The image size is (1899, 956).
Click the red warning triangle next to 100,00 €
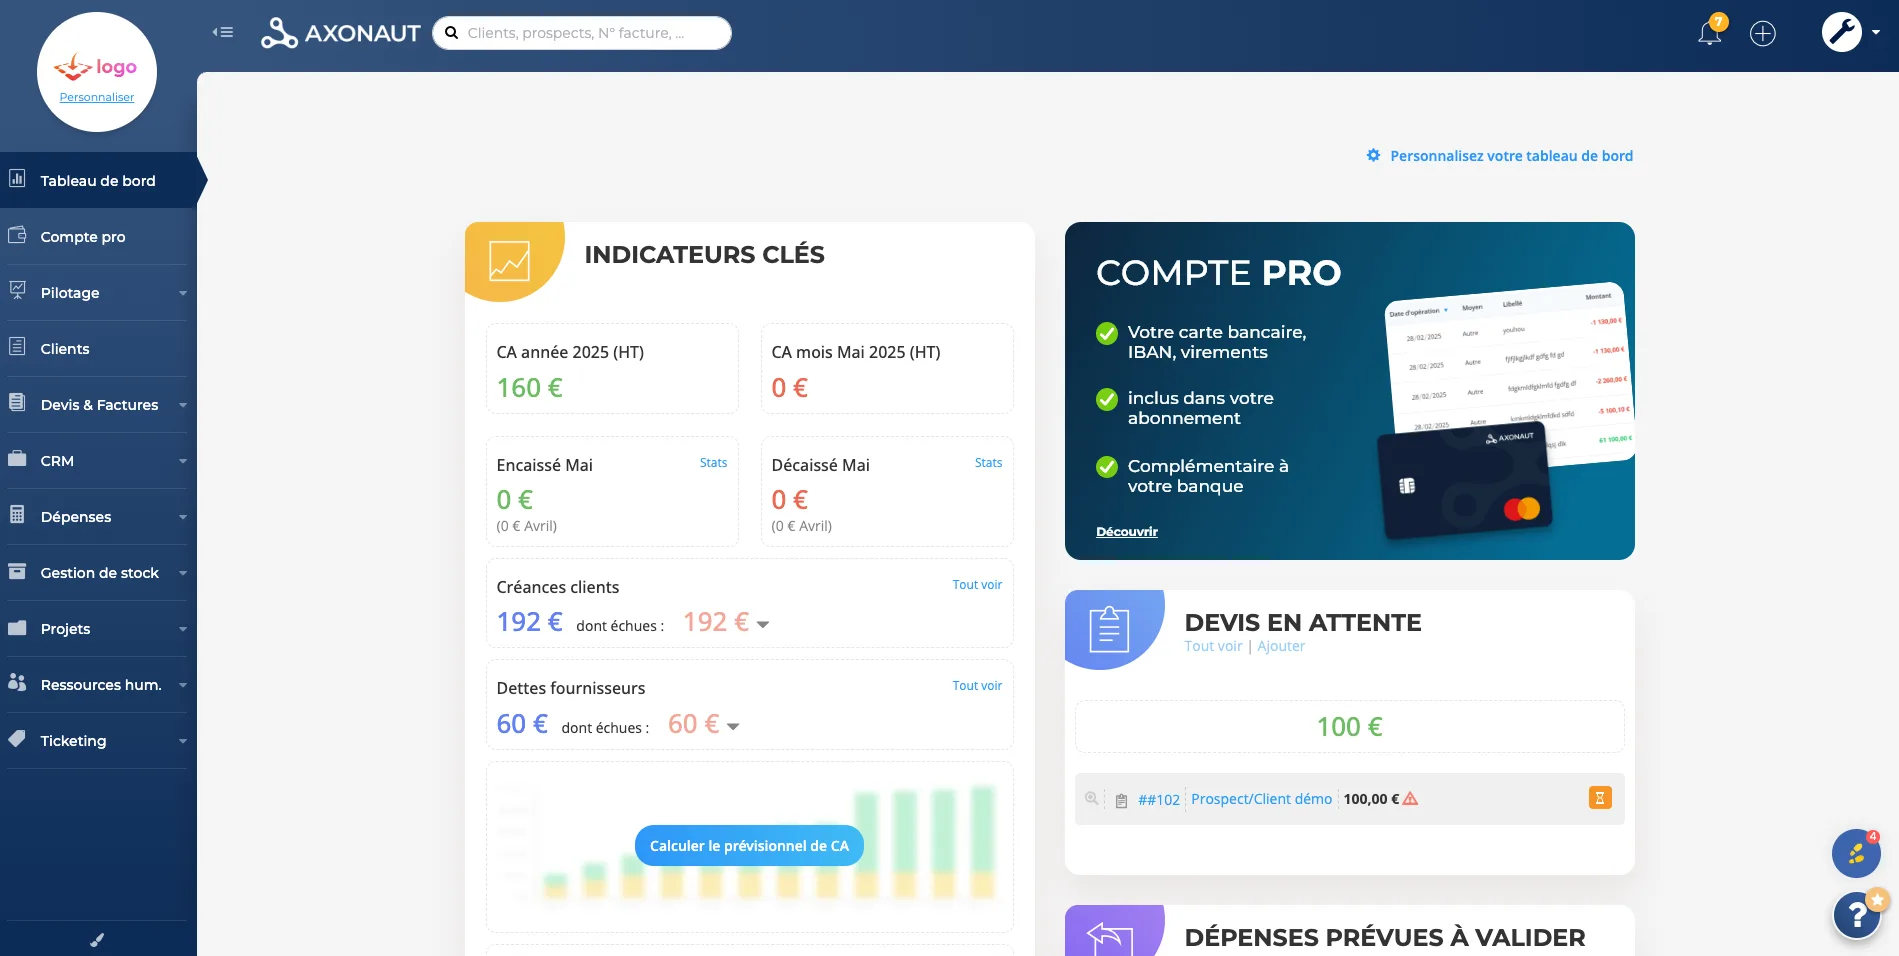coord(1410,799)
